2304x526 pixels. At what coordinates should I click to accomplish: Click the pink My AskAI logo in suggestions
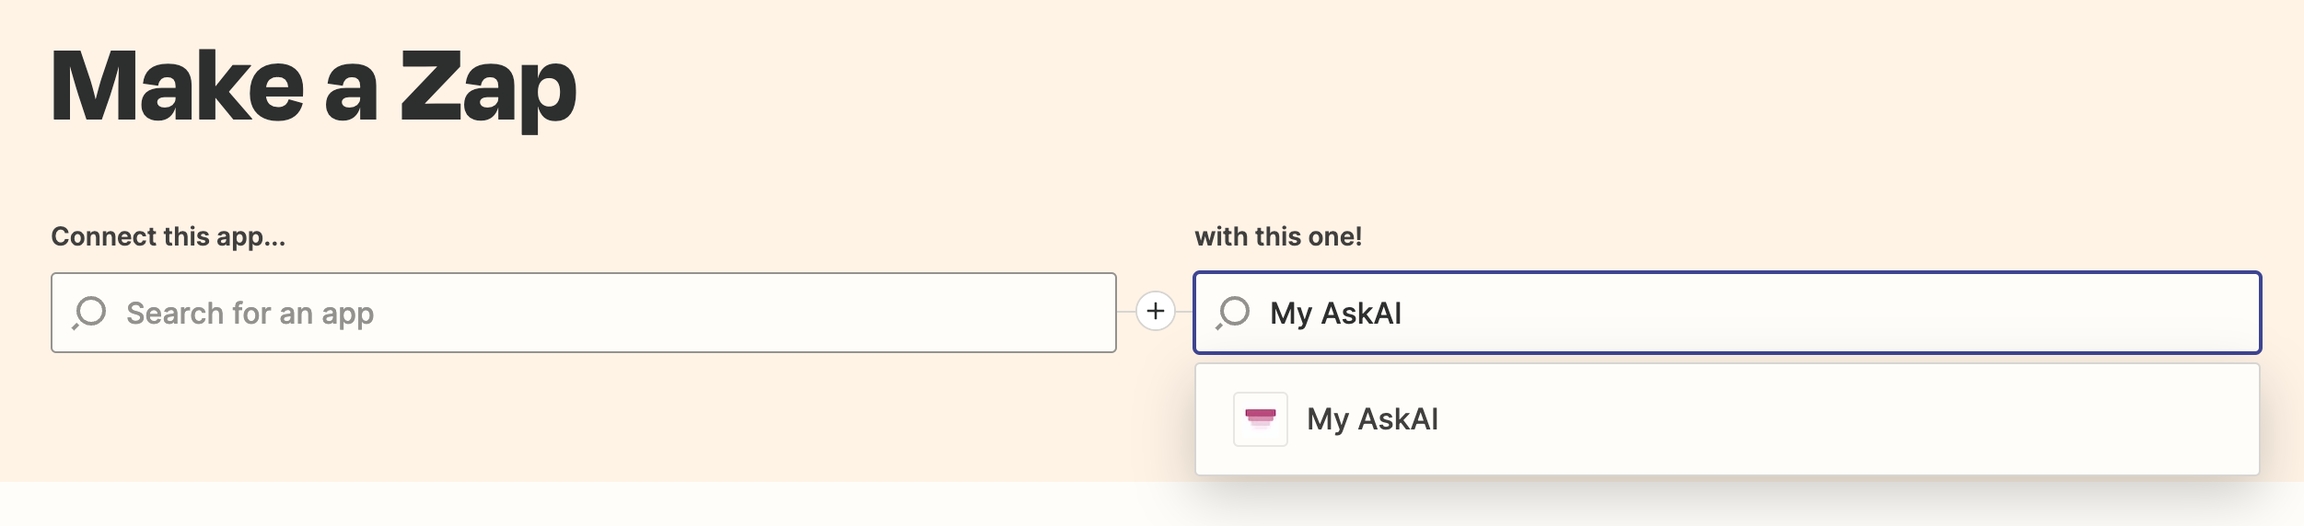tap(1260, 419)
